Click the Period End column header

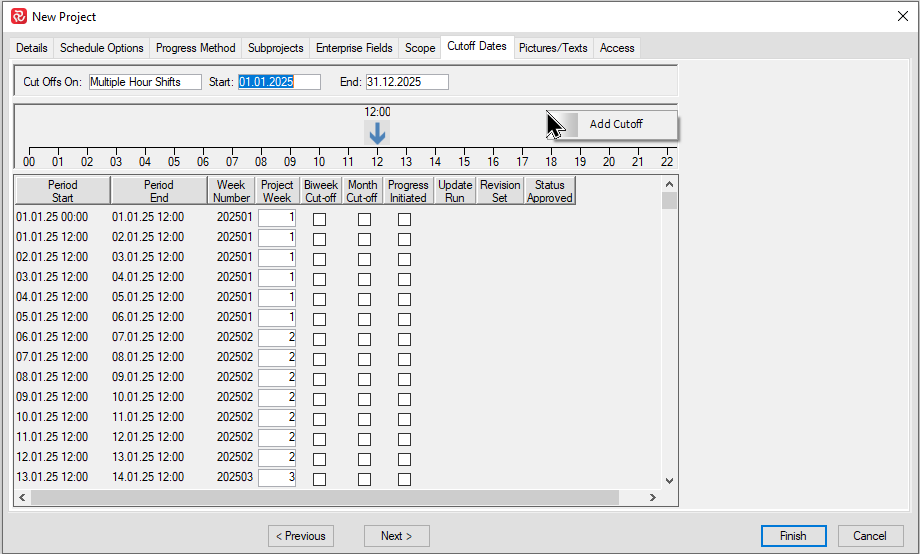[x=159, y=191]
